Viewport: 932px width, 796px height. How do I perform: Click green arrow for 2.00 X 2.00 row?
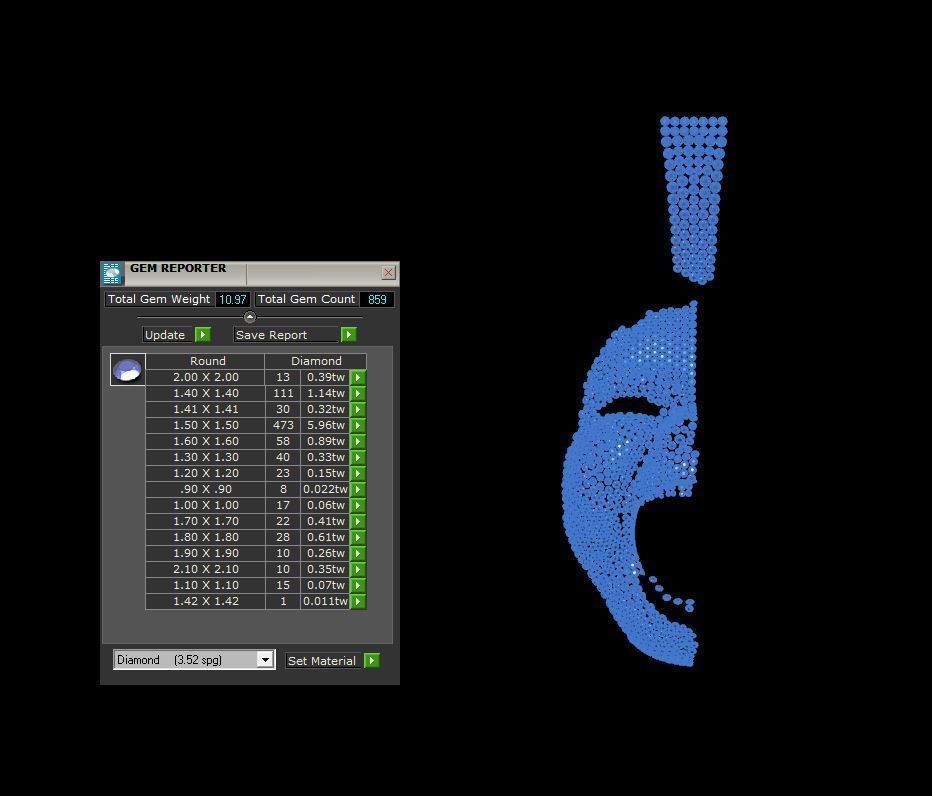tap(357, 377)
